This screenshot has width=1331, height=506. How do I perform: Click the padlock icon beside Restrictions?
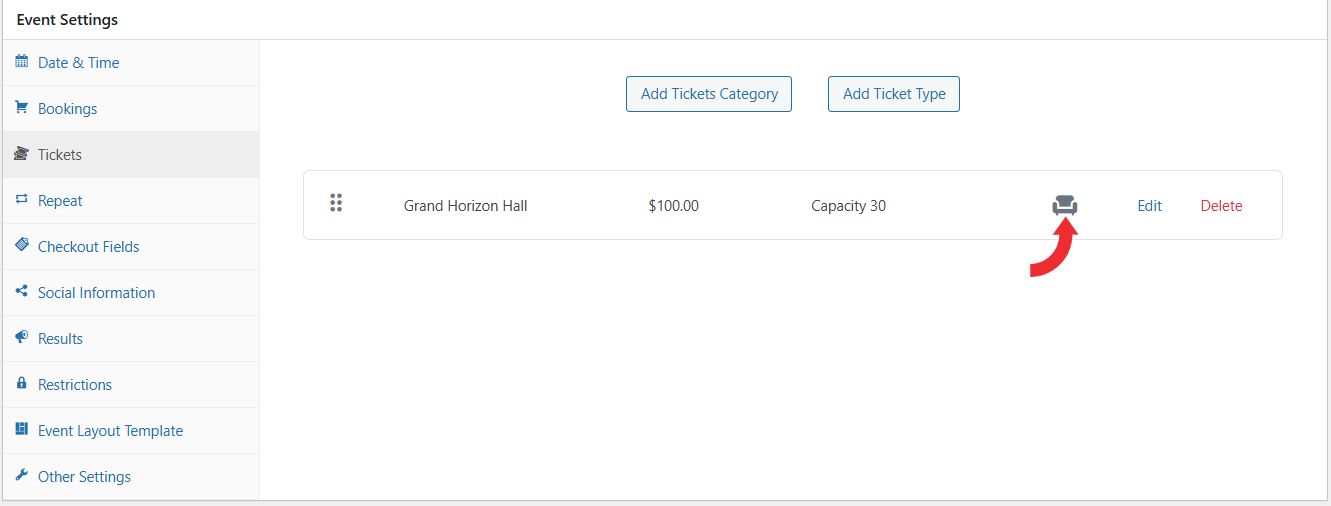[22, 384]
